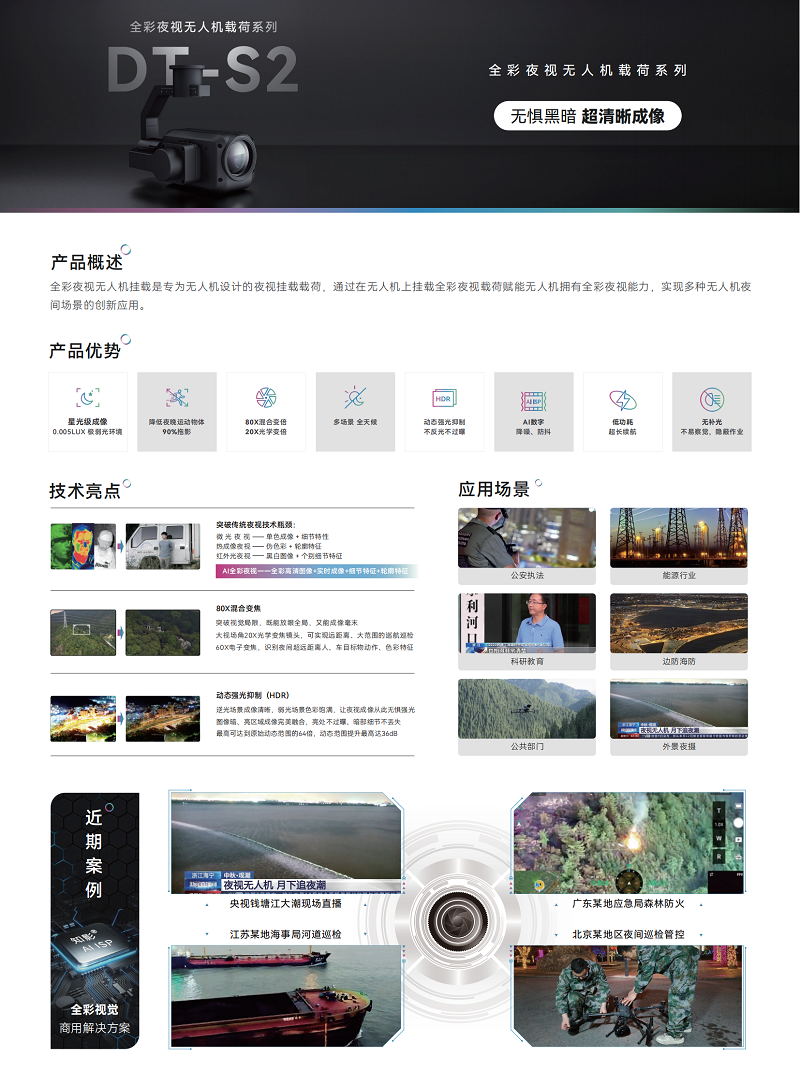Open the 外景夜摄 scene image
Screen dimensions: 800x1085
tap(678, 709)
